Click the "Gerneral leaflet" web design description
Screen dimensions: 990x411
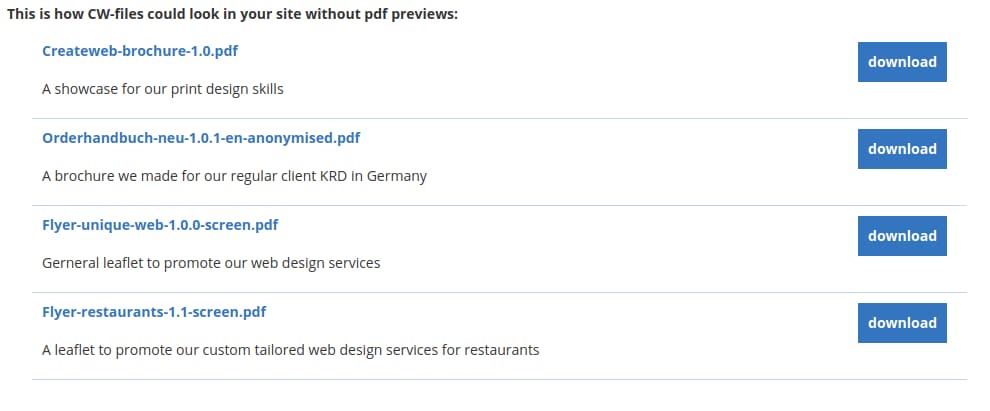[x=211, y=263]
